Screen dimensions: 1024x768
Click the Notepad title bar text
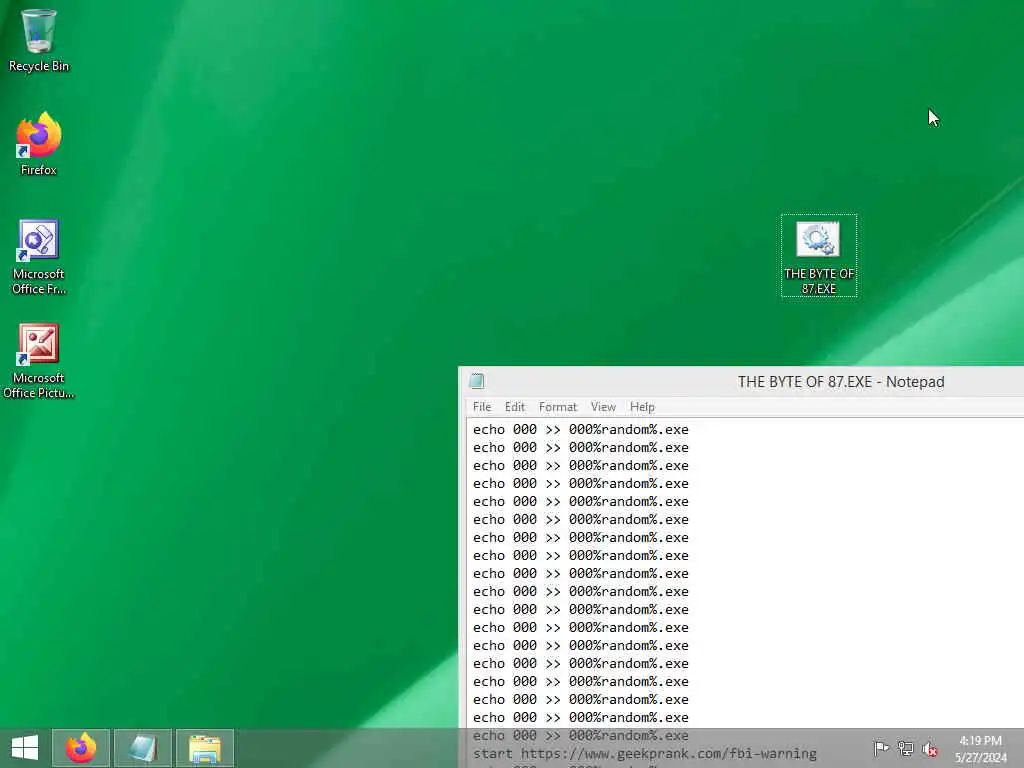pyautogui.click(x=841, y=381)
